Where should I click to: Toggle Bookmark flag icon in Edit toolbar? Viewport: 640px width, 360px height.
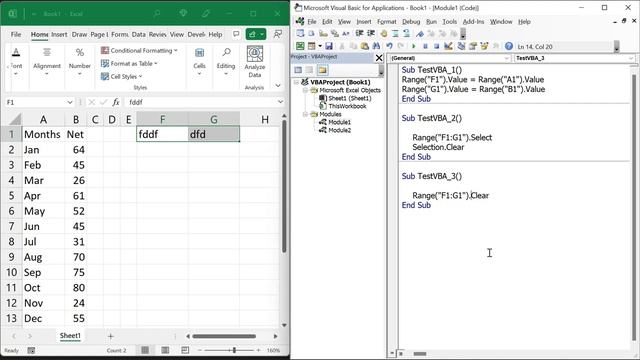[x=420, y=33]
